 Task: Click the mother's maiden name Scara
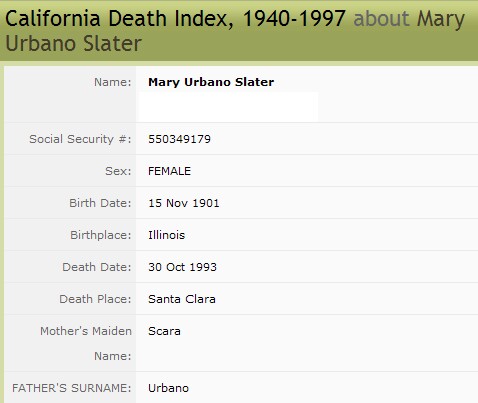tap(164, 331)
